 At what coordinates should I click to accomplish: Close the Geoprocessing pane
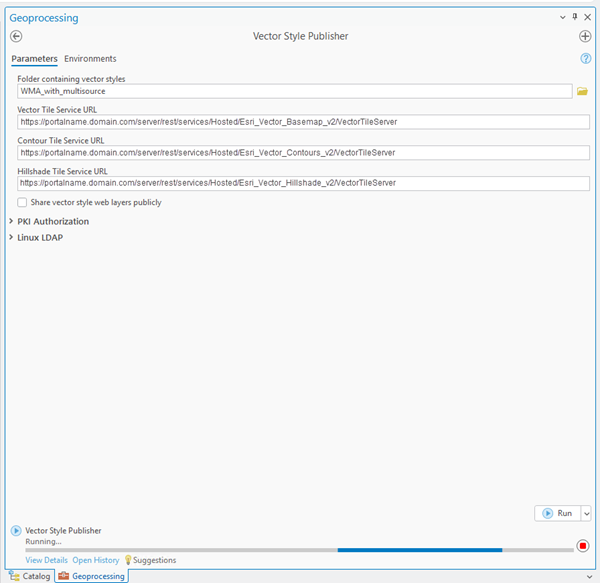point(587,17)
